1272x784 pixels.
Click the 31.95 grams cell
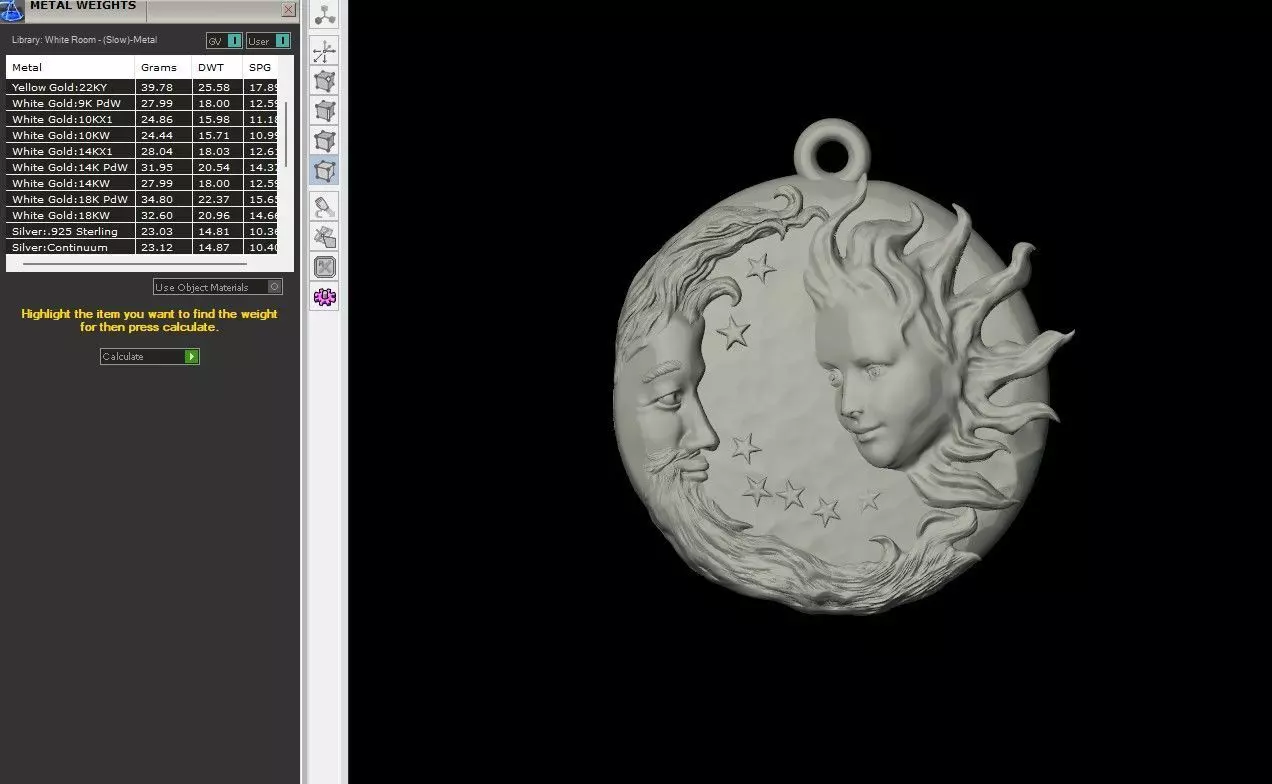[164, 167]
